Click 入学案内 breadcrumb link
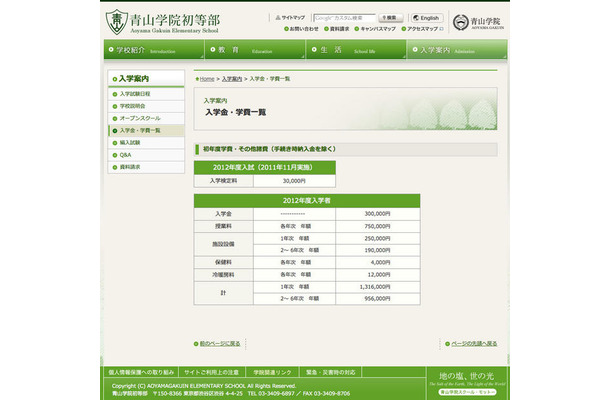Image resolution: width=610 pixels, height=400 pixels. [232, 79]
